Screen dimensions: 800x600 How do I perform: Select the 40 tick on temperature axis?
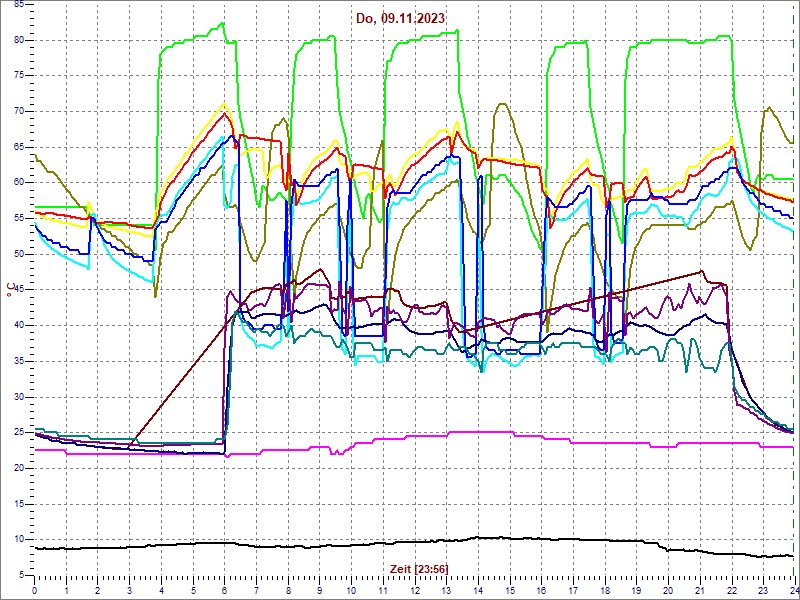coord(18,326)
